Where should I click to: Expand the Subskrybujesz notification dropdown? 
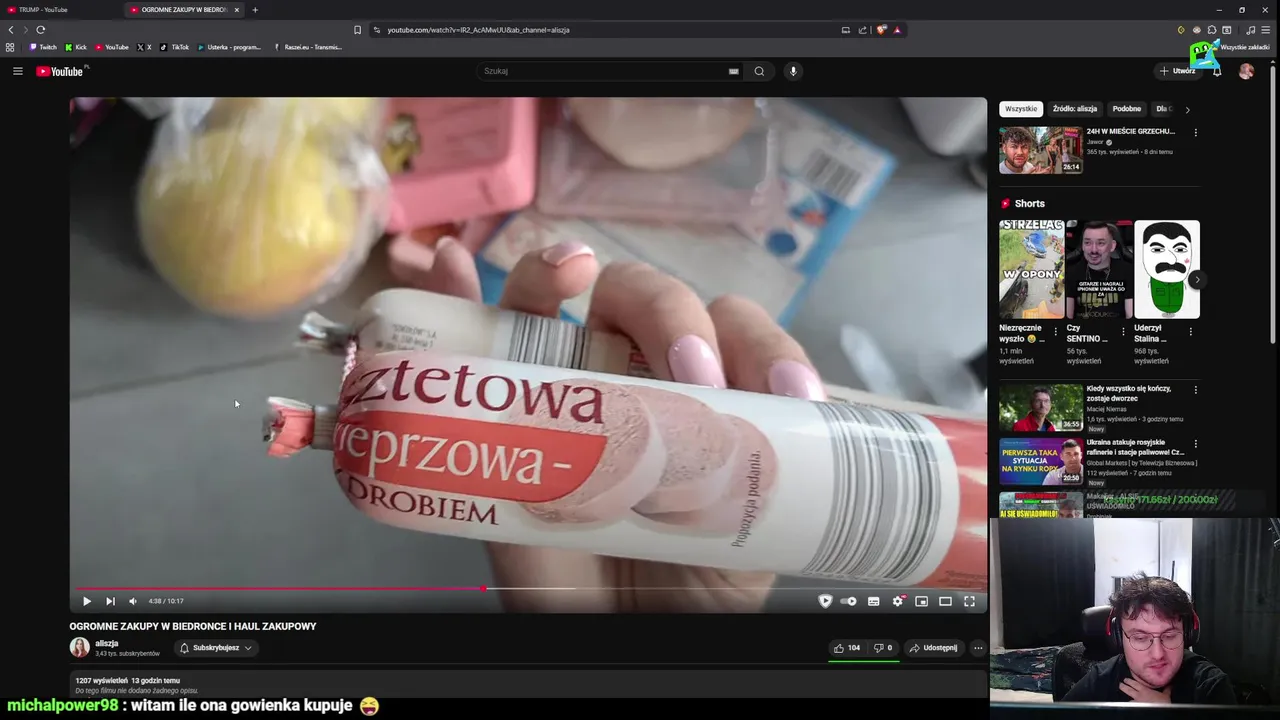[x=216, y=648]
